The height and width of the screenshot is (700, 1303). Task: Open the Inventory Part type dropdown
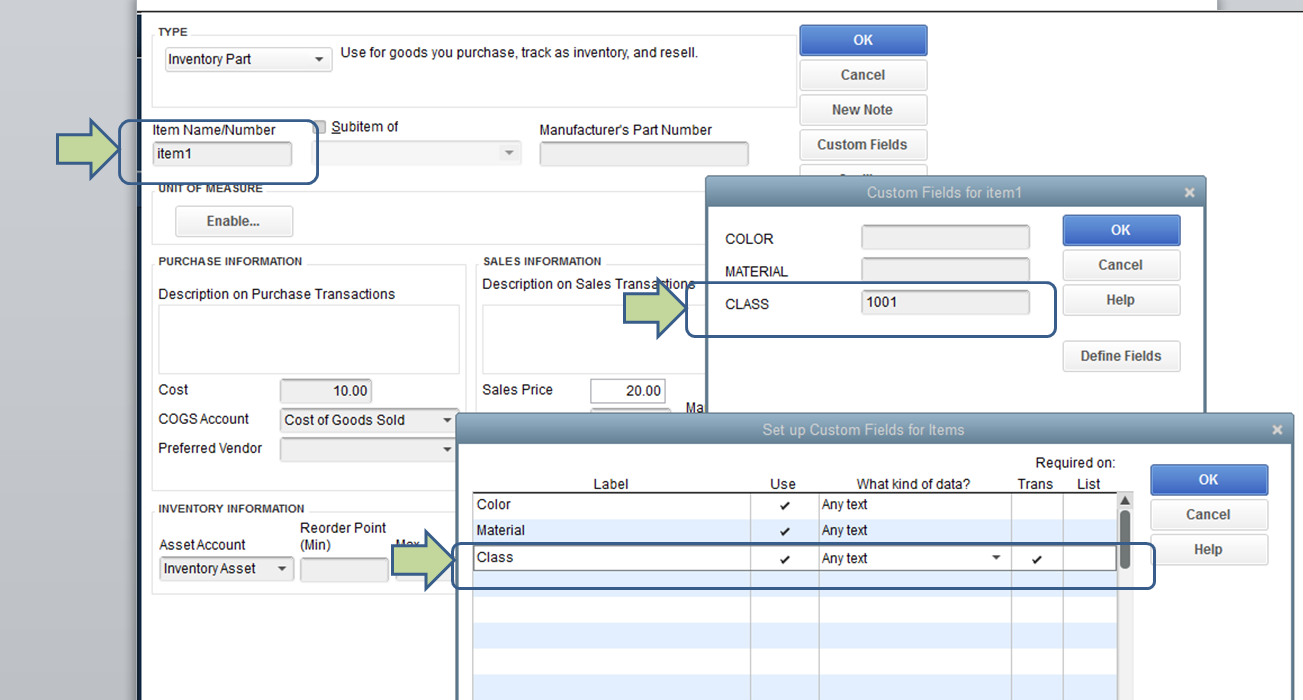(x=319, y=60)
